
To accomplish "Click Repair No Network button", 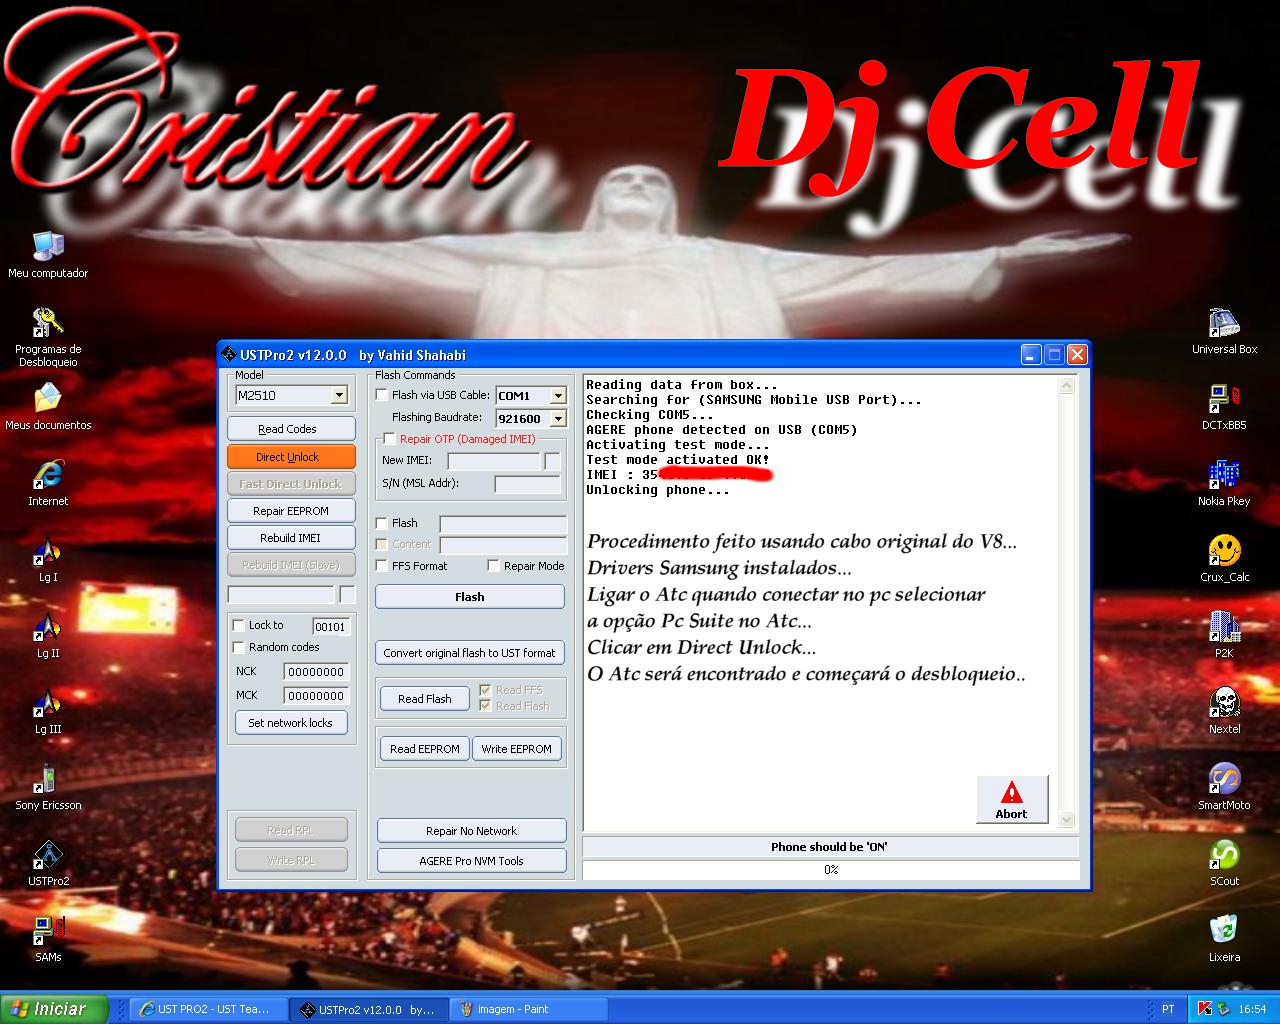I will 472,831.
